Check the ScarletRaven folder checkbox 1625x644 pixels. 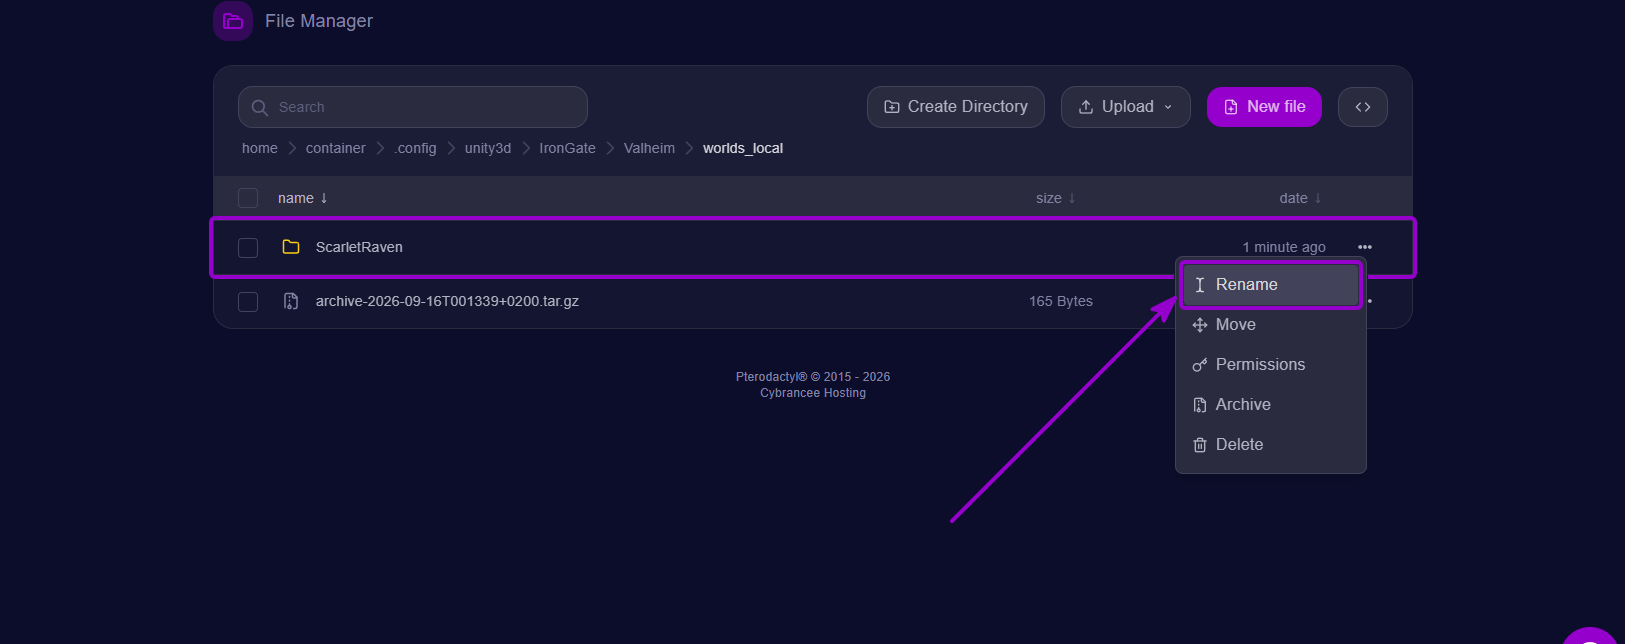pos(248,247)
